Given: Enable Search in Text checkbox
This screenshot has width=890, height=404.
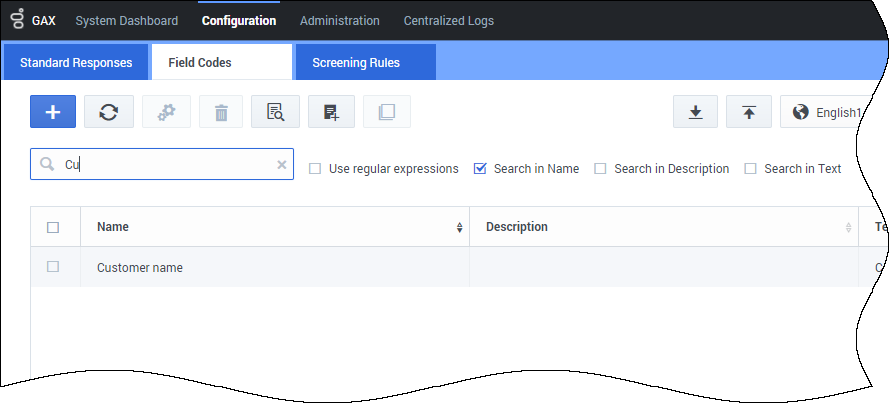Looking at the screenshot, I should (750, 169).
